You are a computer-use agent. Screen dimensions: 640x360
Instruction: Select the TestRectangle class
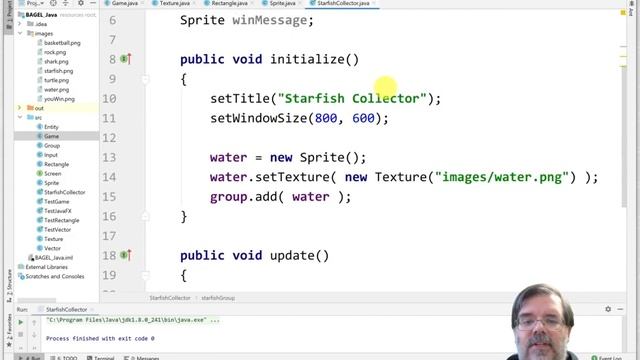point(62,220)
